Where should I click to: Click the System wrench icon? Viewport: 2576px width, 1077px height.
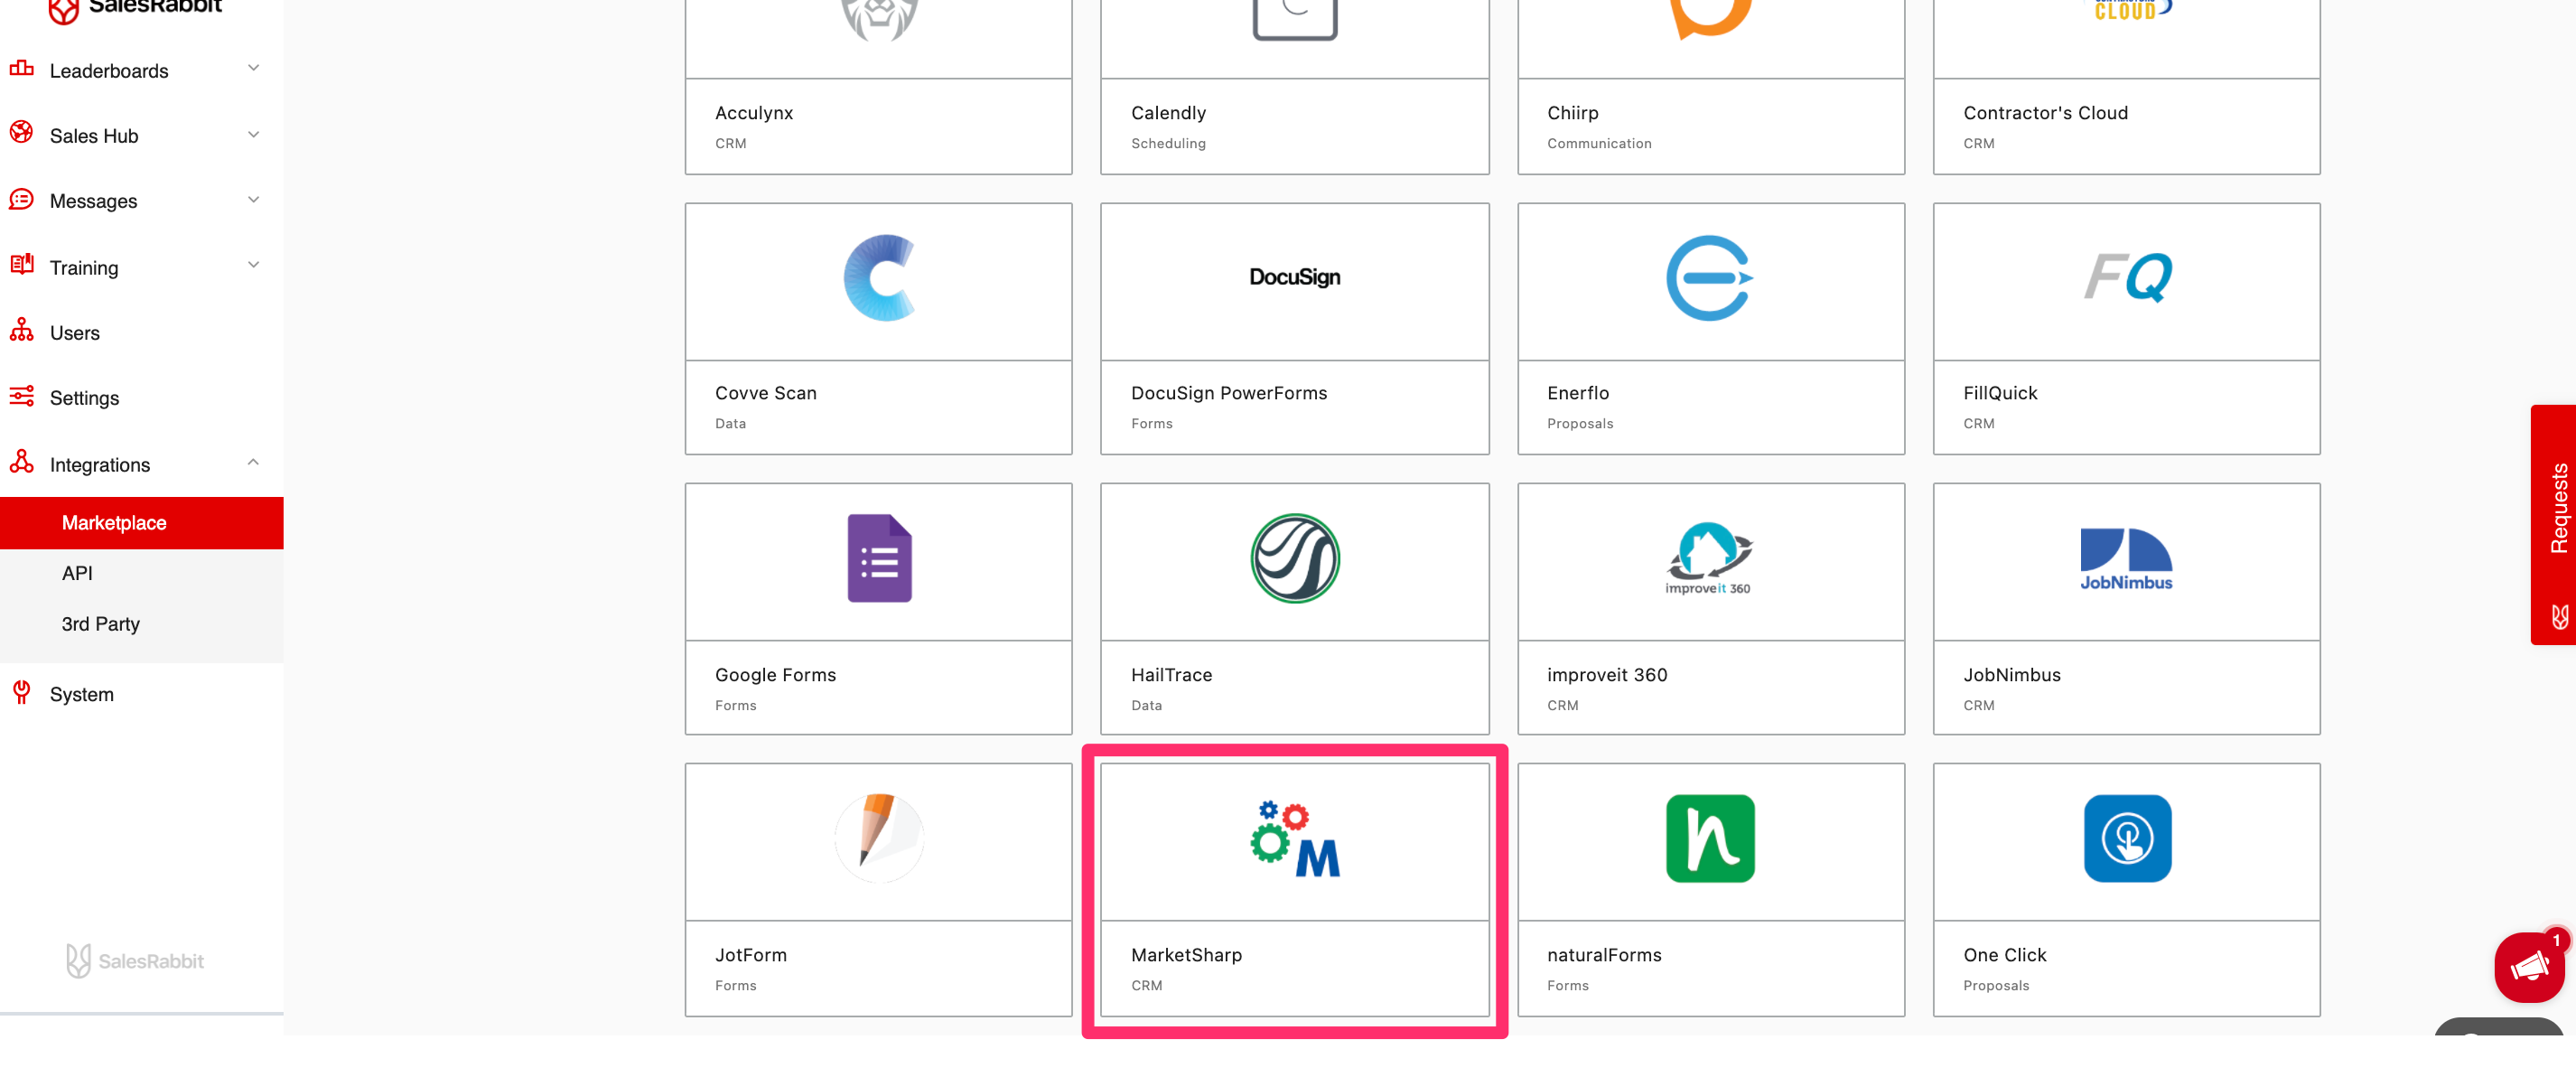[21, 692]
